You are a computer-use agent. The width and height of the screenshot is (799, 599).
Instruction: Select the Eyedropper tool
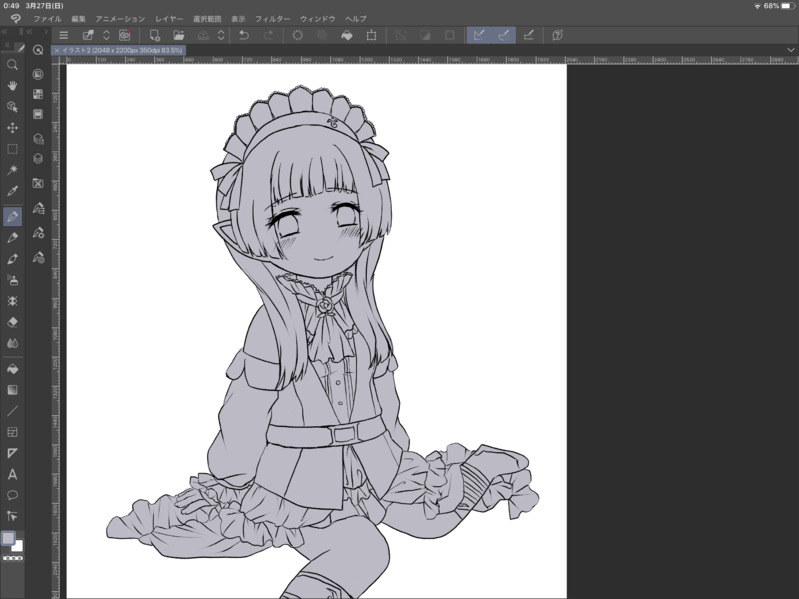(12, 191)
